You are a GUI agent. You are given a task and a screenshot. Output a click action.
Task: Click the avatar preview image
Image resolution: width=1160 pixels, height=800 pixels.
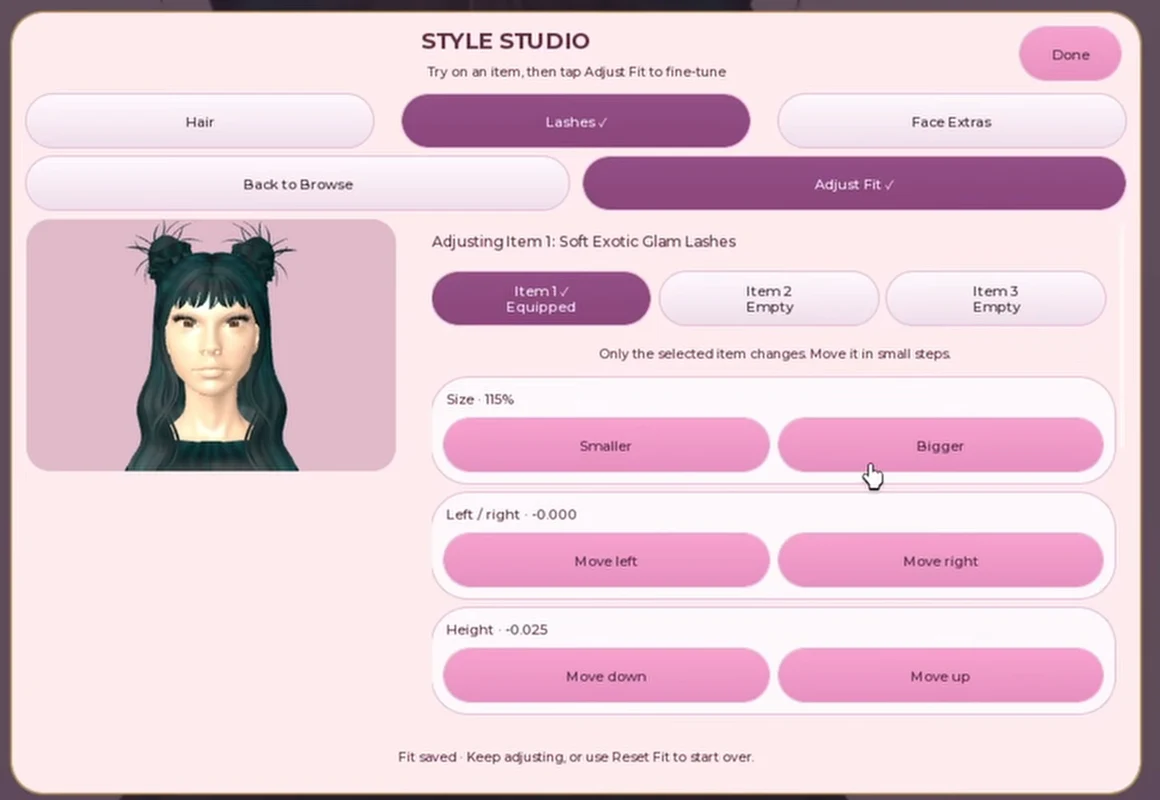[x=211, y=345]
